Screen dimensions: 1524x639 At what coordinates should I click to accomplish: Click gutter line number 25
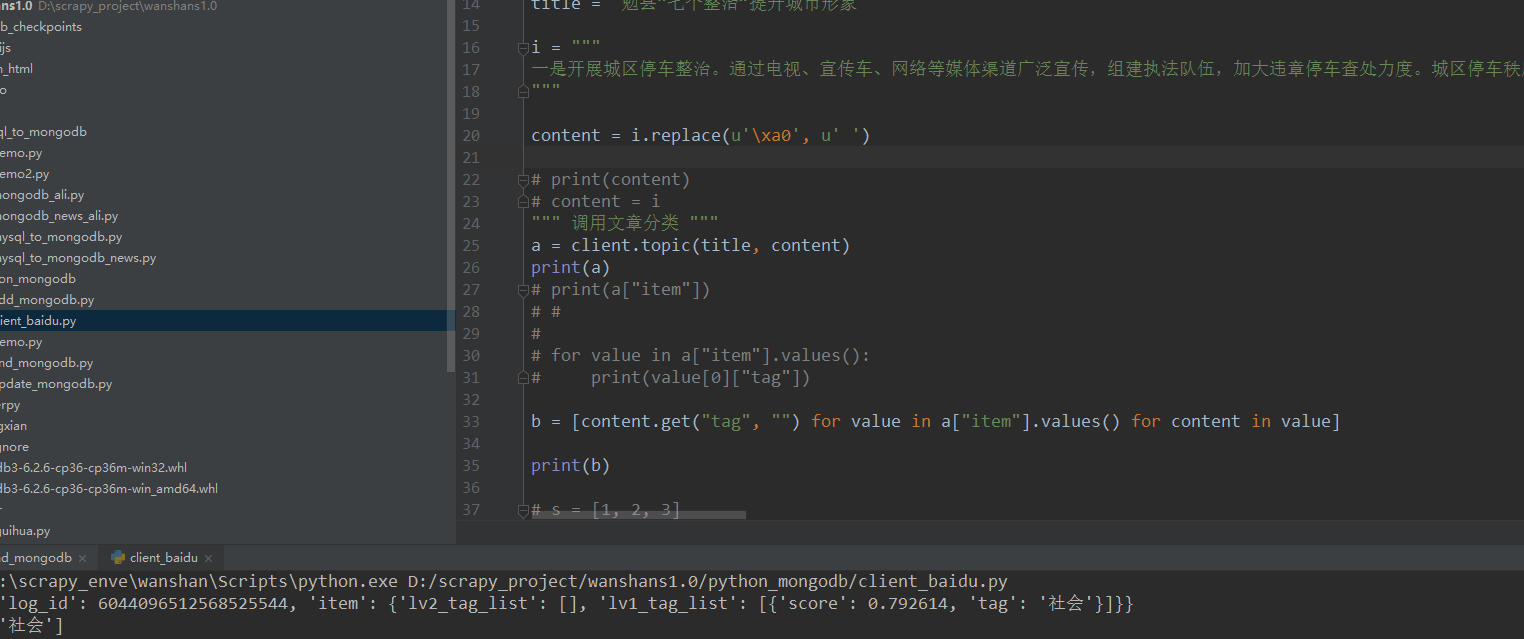470,246
